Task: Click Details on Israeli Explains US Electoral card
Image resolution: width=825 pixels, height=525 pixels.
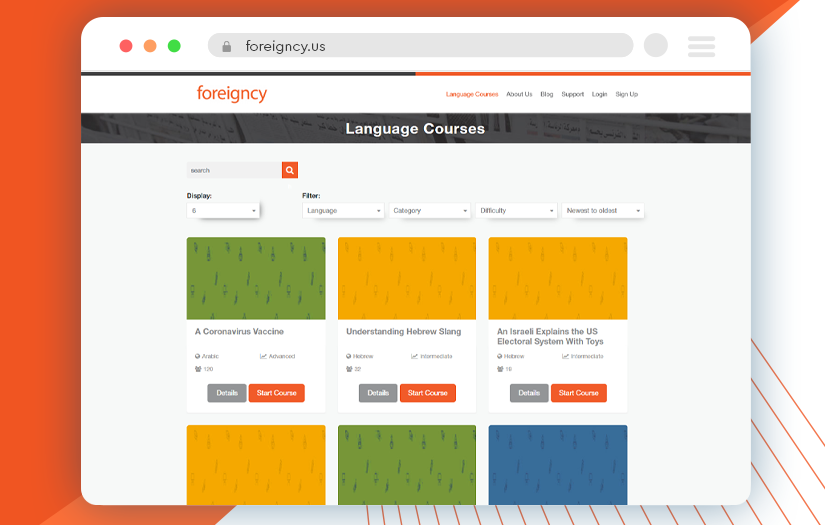Action: (x=529, y=393)
